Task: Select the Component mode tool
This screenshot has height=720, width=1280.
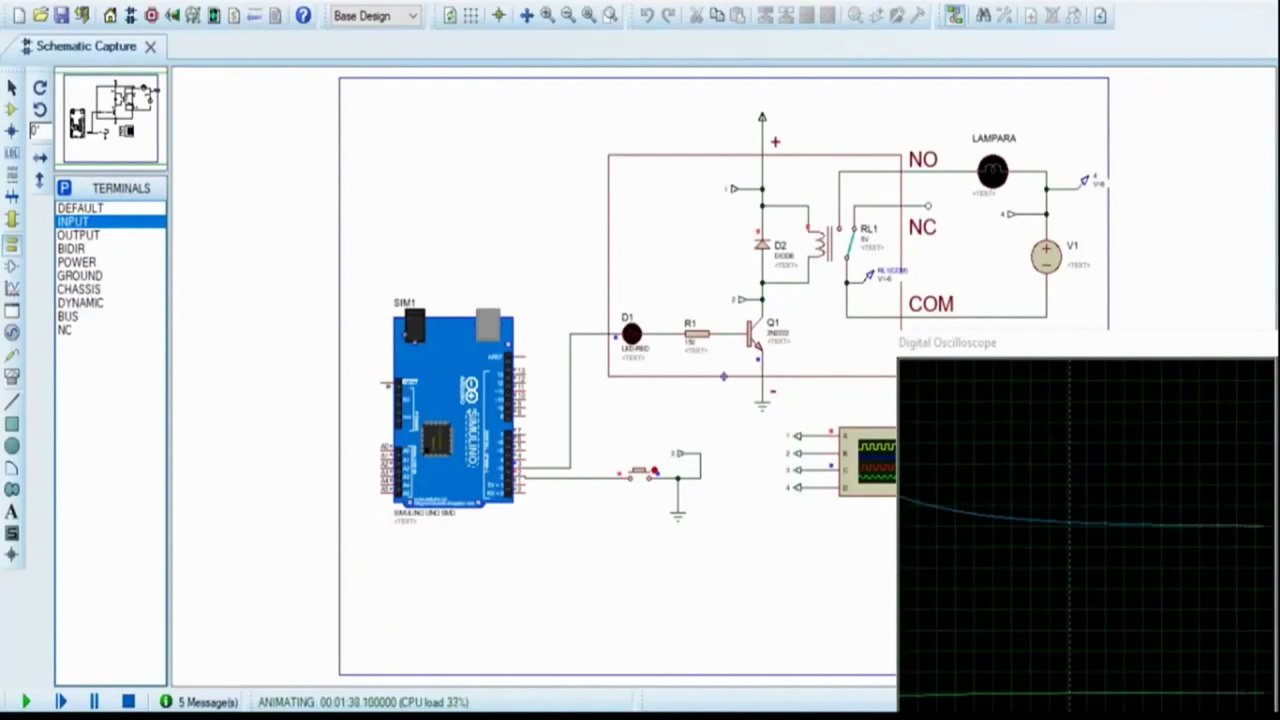Action: click(12, 110)
